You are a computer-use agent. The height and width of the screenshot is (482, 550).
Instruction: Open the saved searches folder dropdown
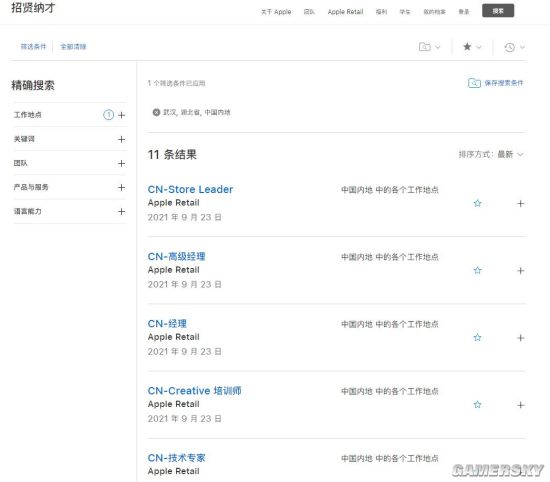430,47
